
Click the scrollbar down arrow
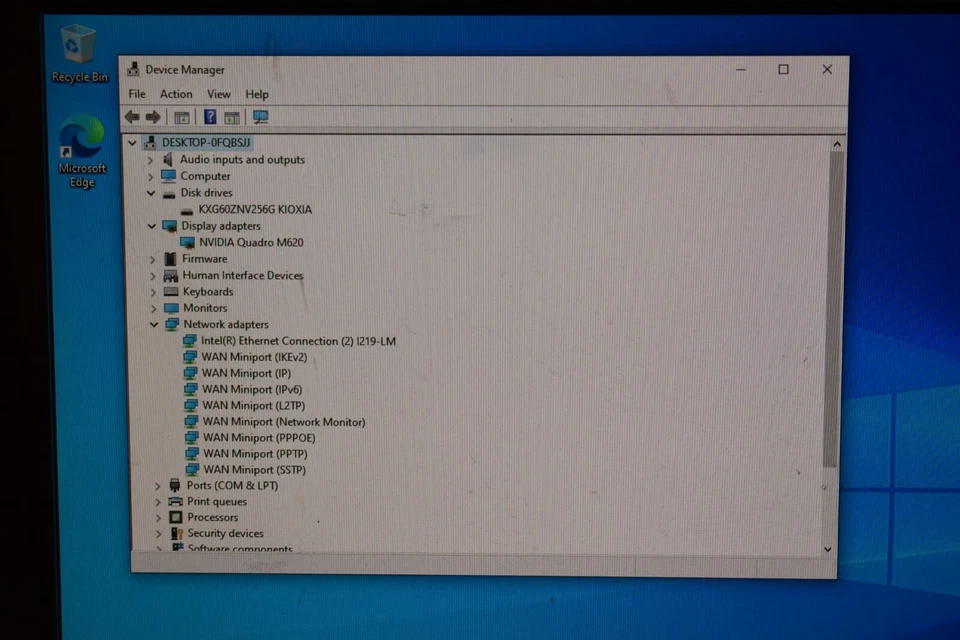(x=828, y=549)
